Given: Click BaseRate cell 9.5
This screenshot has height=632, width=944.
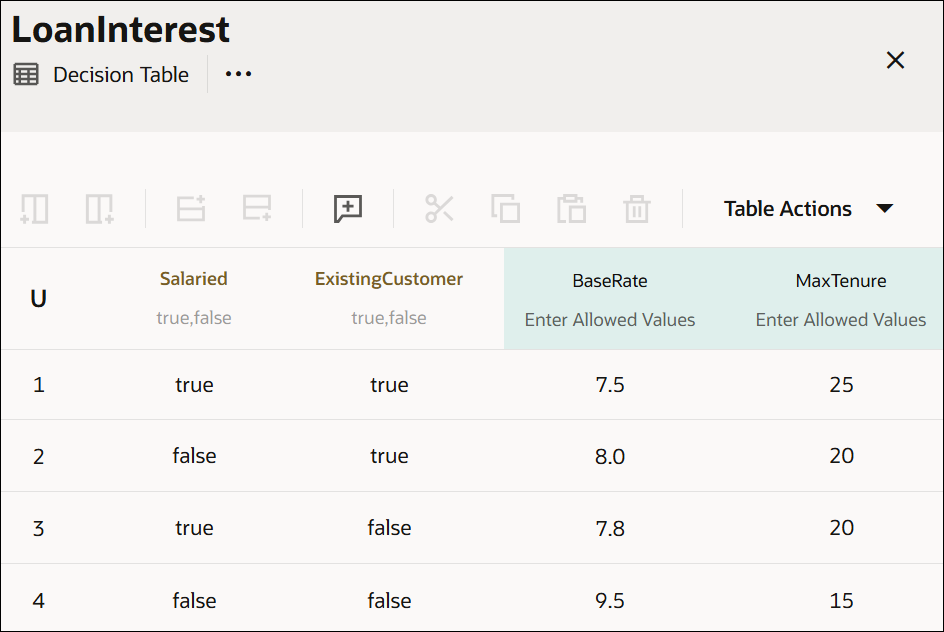Looking at the screenshot, I should pos(610,601).
